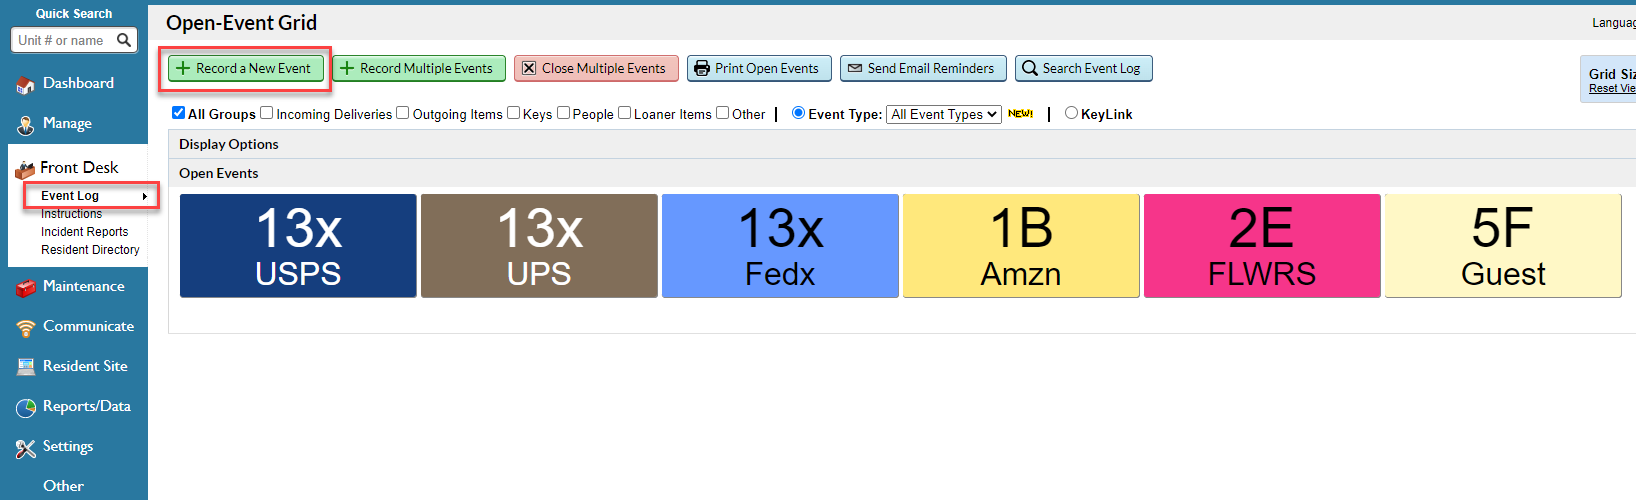Click plus icon on Record a New Event

(x=183, y=68)
